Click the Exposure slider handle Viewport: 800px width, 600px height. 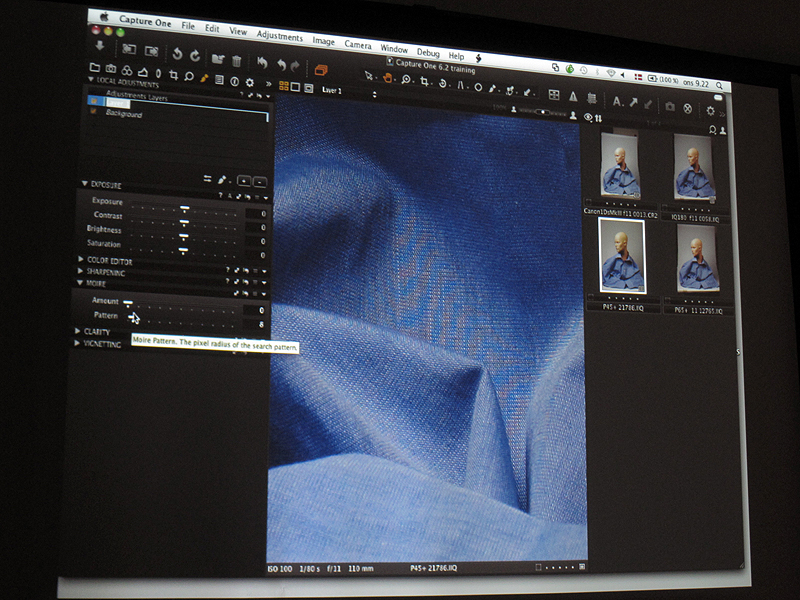(185, 209)
